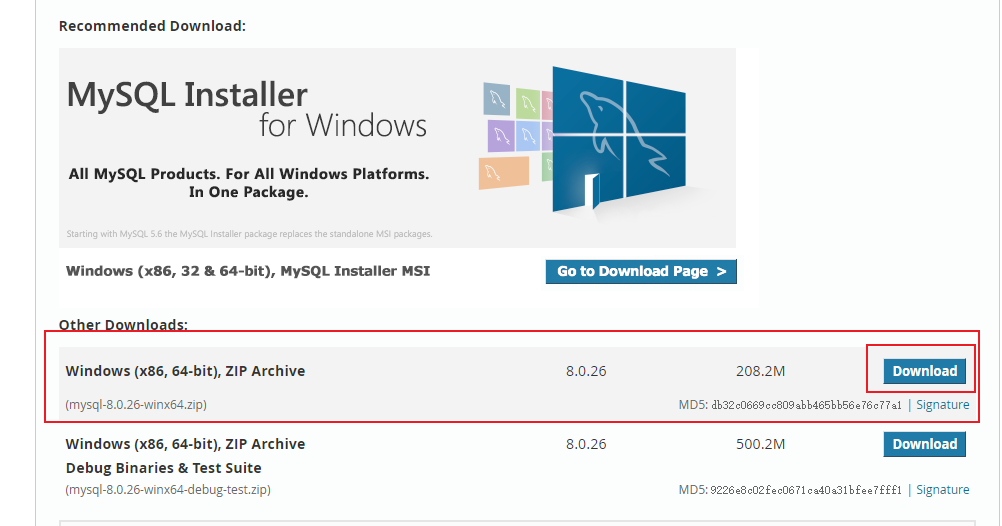Click the MD5 hash db32c0669cc809abb465bb56e76c77a1

click(x=806, y=405)
